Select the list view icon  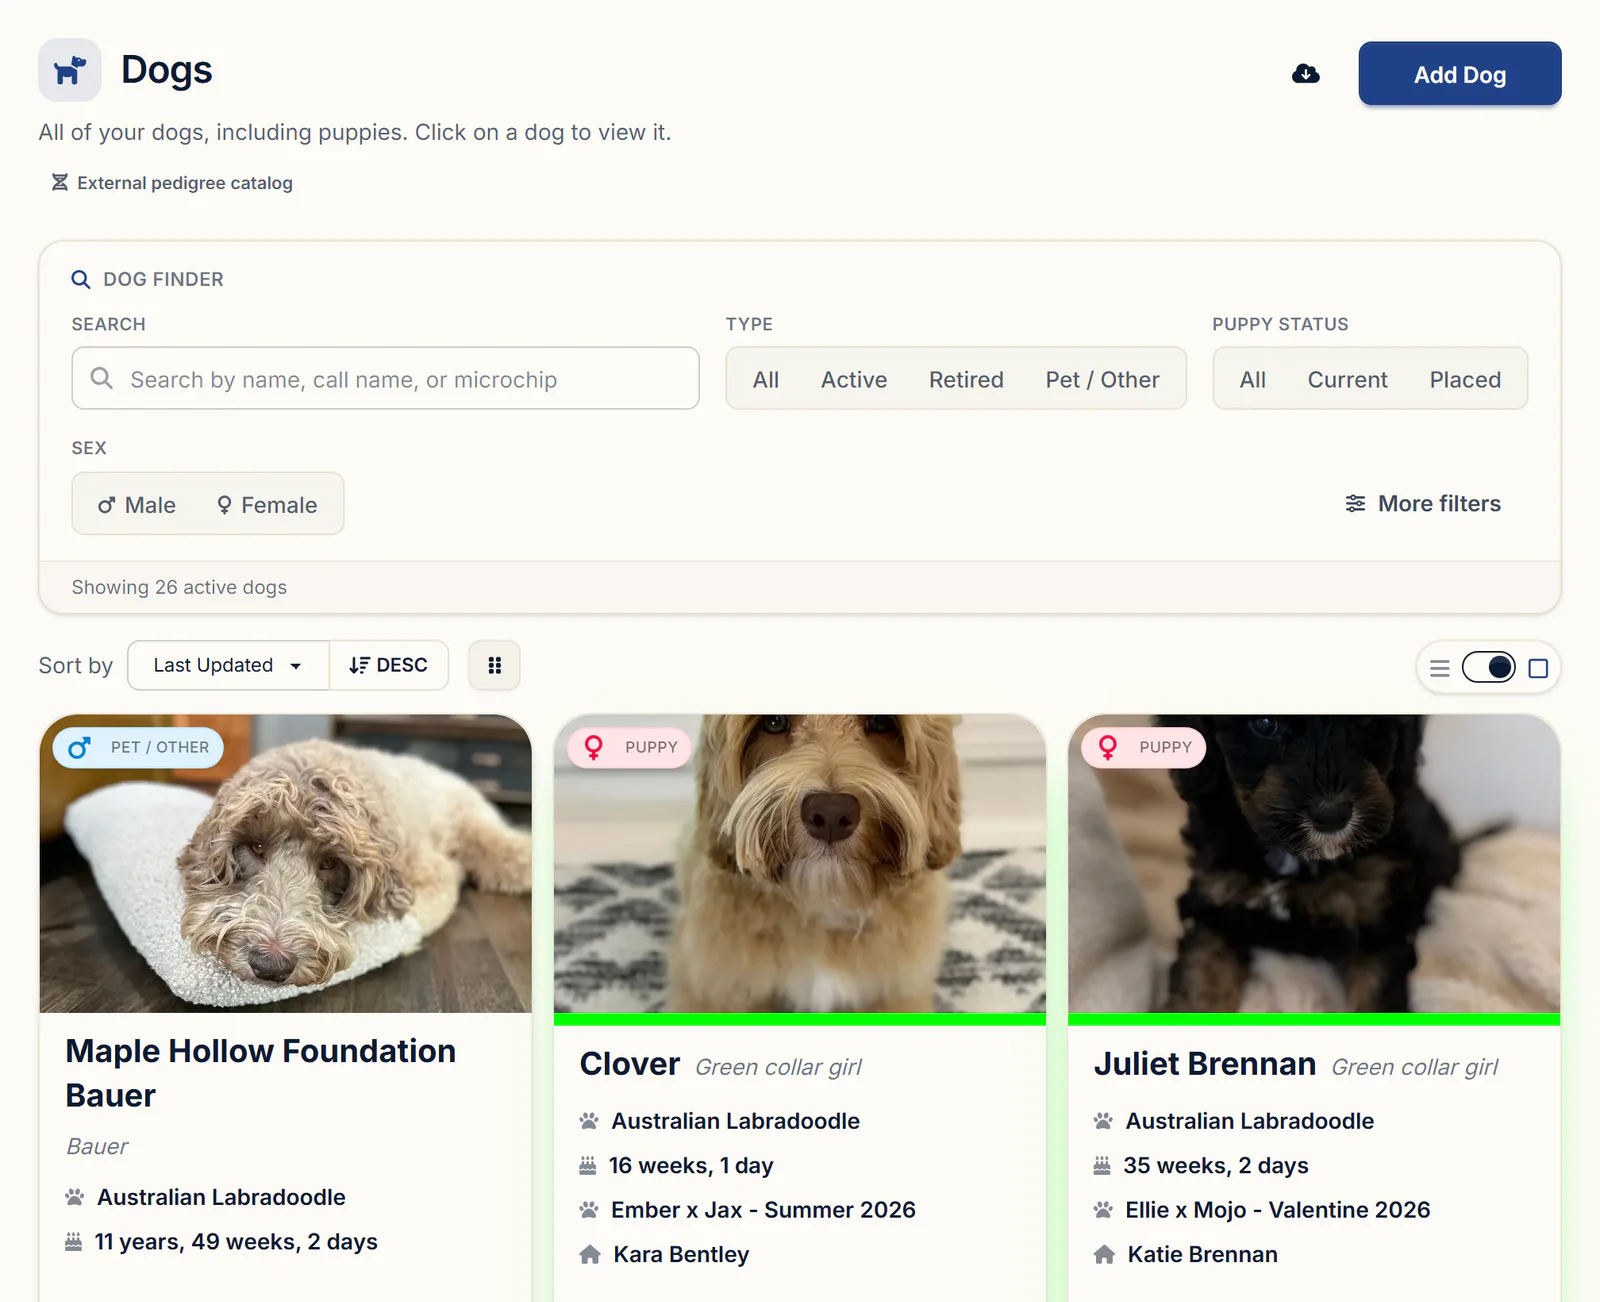point(1440,668)
